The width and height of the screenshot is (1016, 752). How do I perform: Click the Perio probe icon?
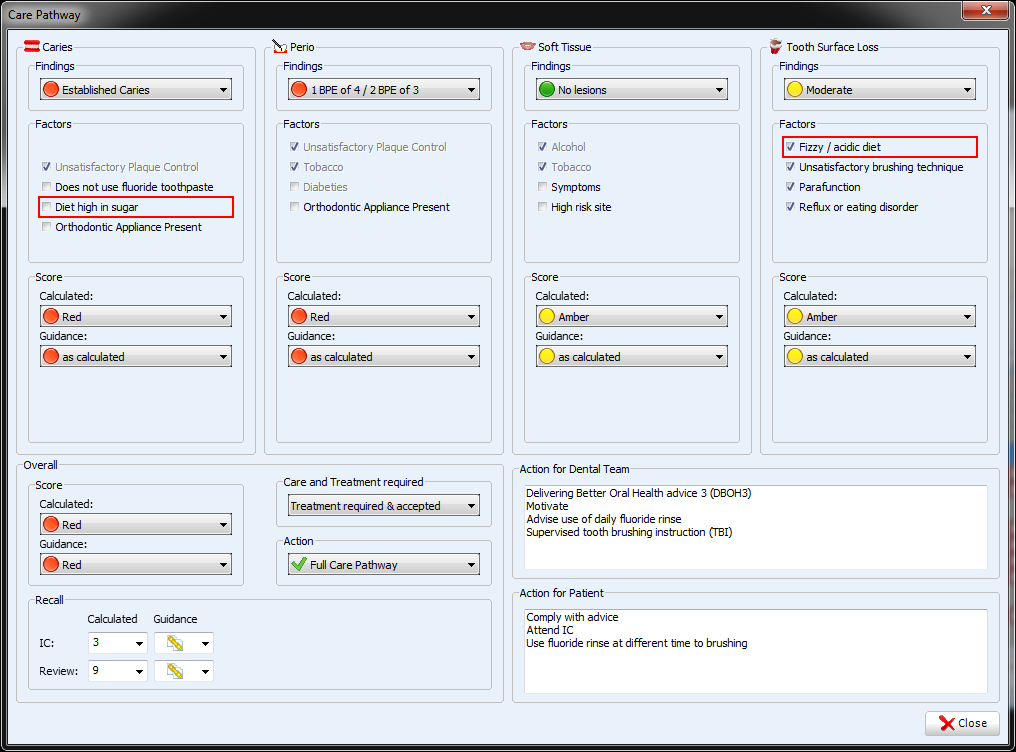[x=279, y=46]
